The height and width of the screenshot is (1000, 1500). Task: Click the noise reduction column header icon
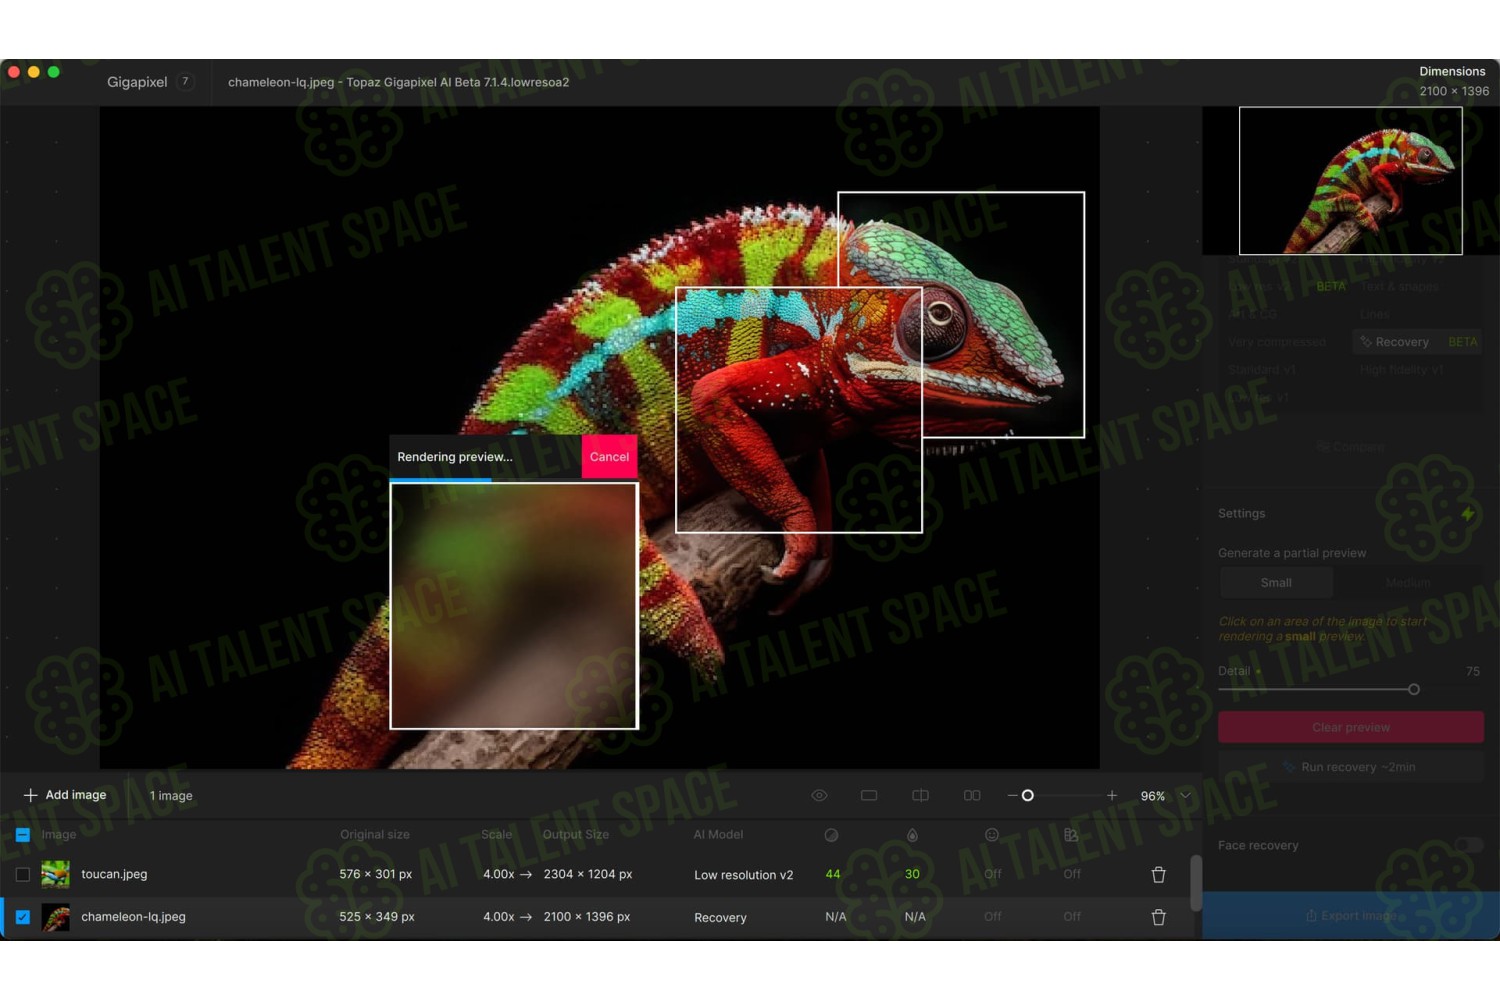(831, 835)
